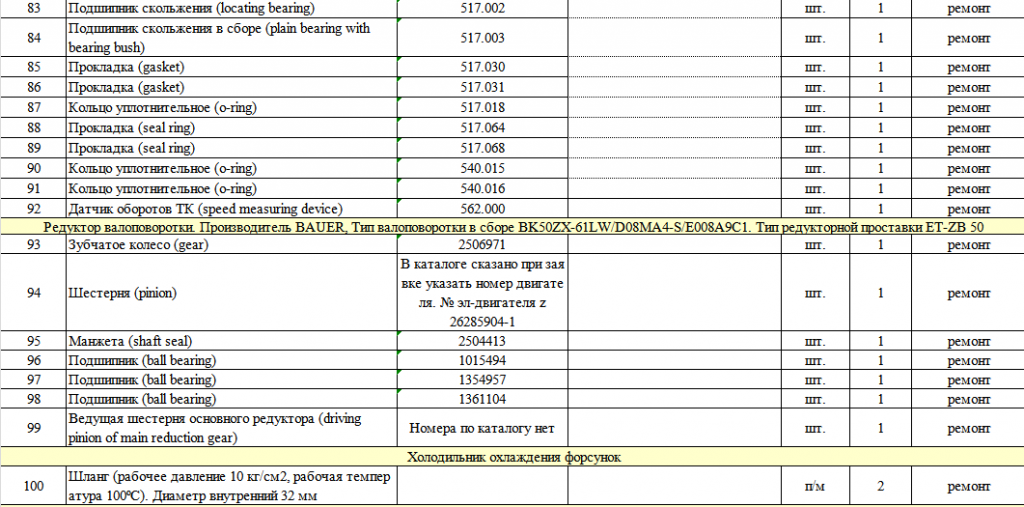Select the 'Редуктор валоповоротки' section header row

511,228
